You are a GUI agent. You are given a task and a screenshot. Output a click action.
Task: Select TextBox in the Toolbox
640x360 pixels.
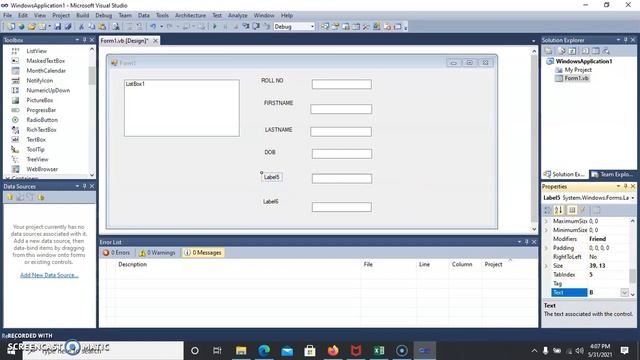tap(36, 140)
